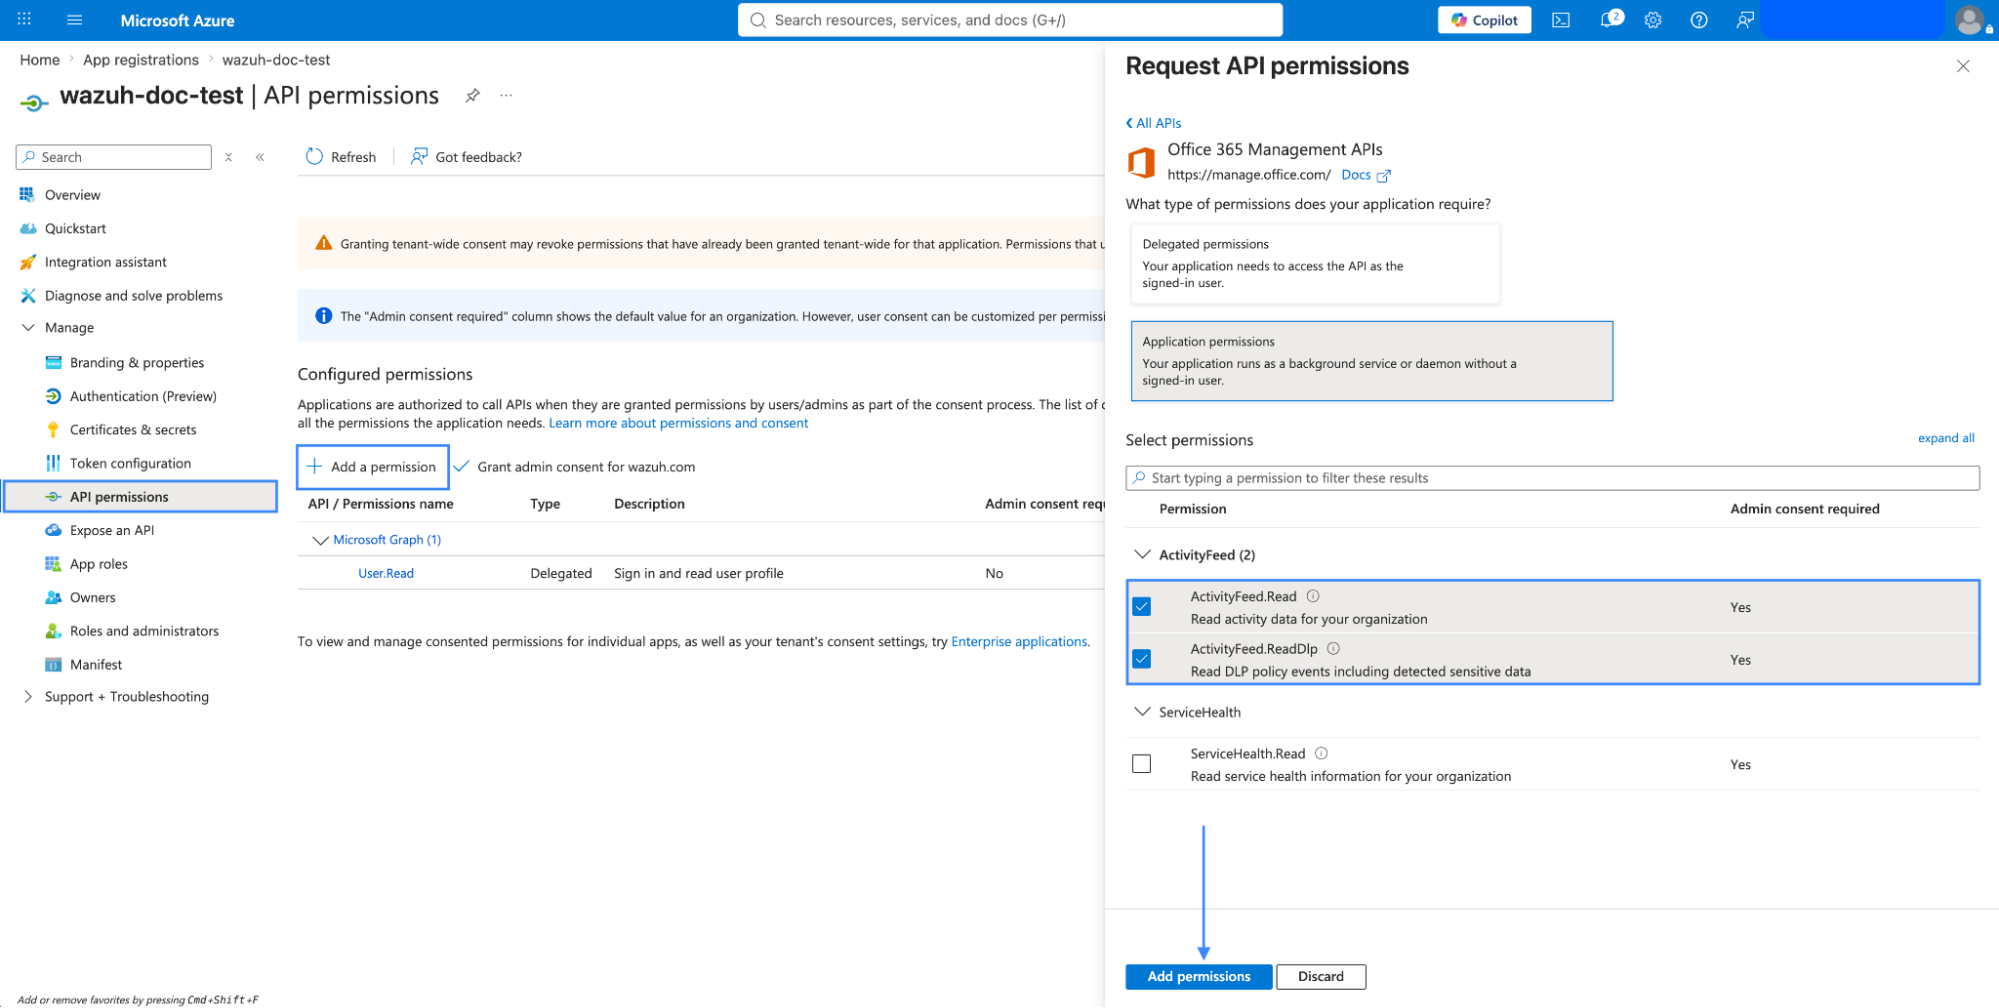Open the portal hamburger menu
Image resolution: width=1999 pixels, height=1008 pixels.
[x=74, y=20]
